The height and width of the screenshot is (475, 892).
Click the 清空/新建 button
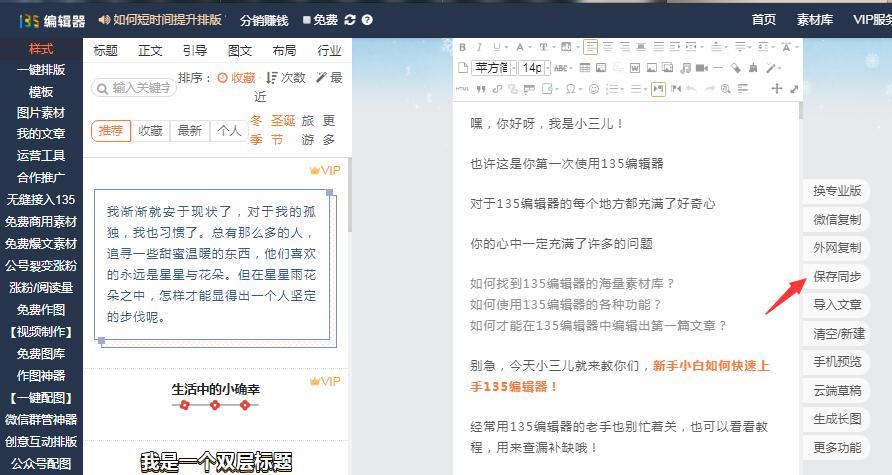pyautogui.click(x=838, y=333)
